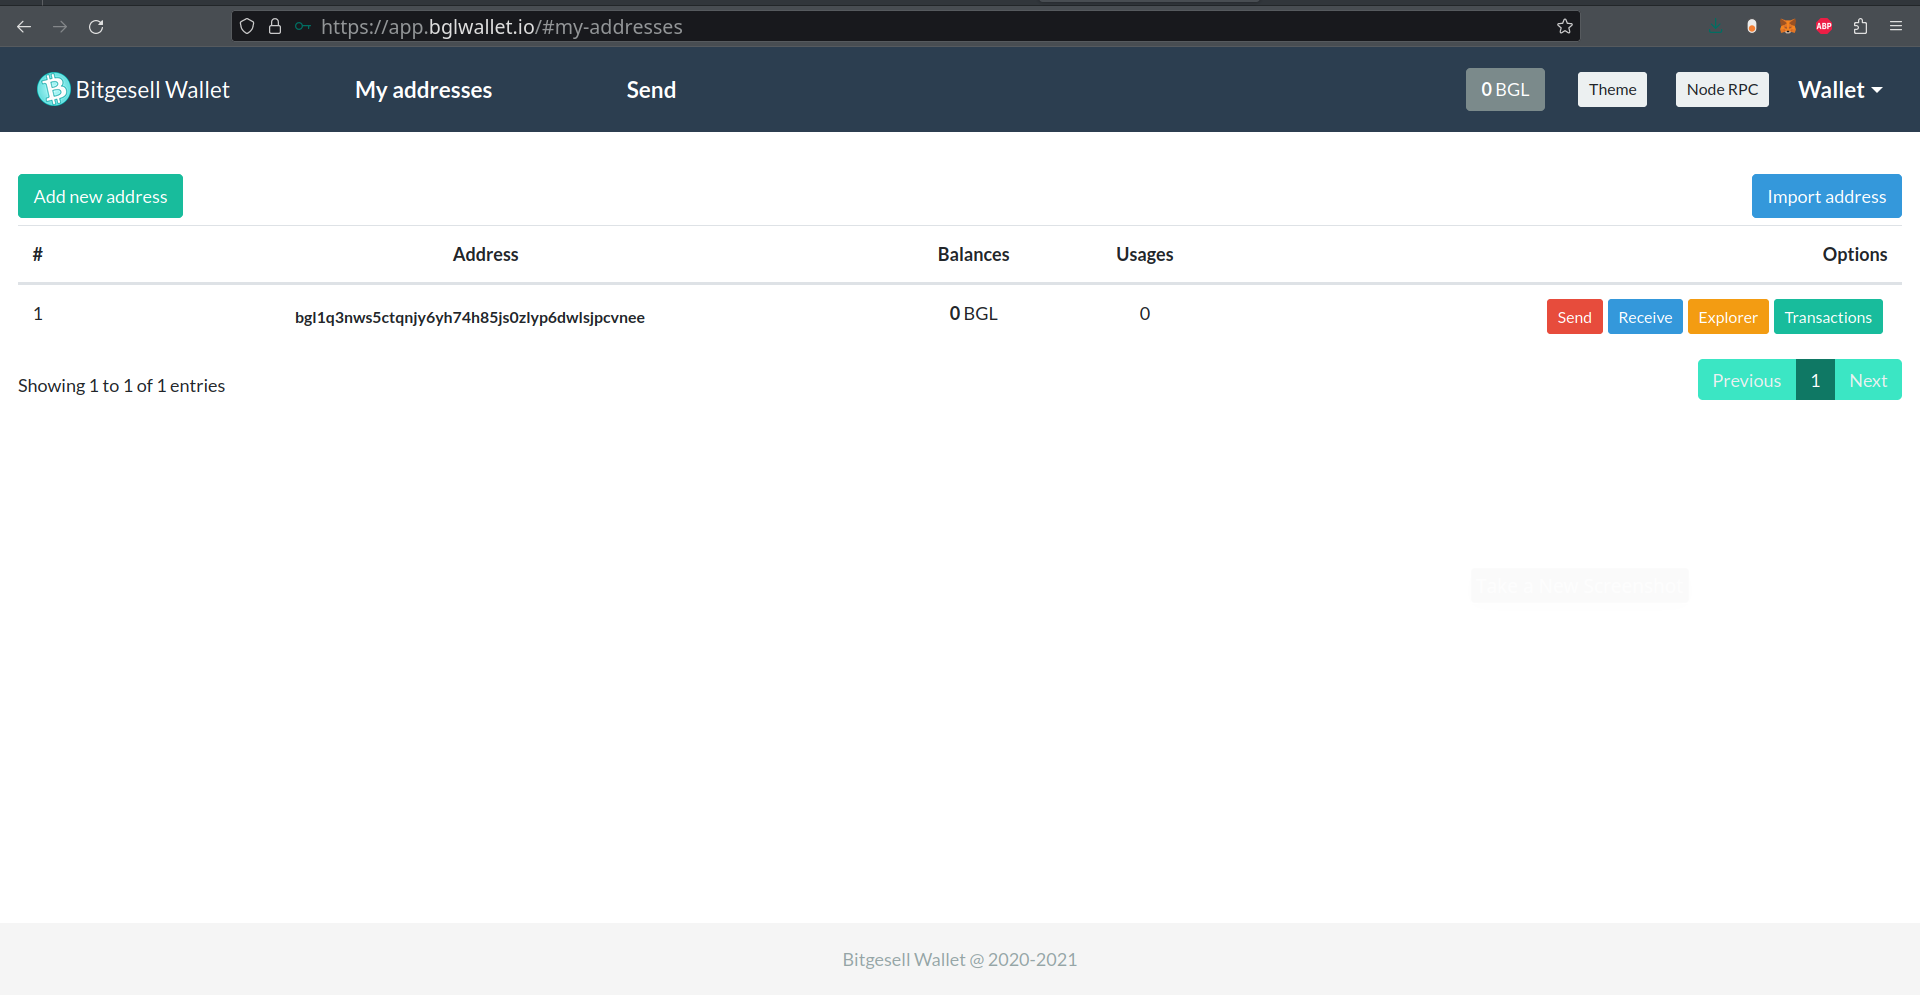Reload the page with the refresh icon
Screen dimensions: 1920x995
pyautogui.click(x=96, y=27)
